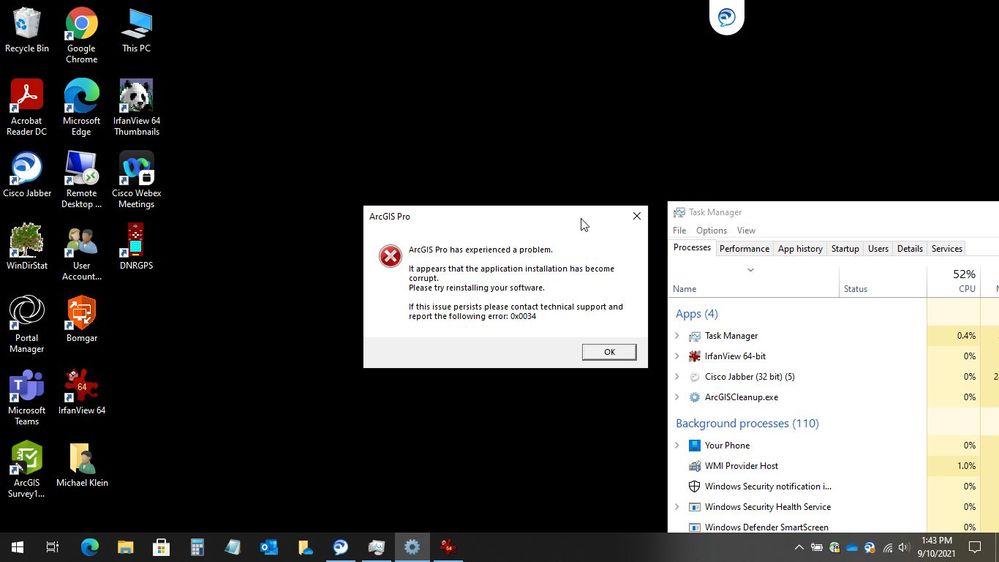Viewport: 999px width, 562px height.
Task: Open Outlook from the taskbar
Action: (x=269, y=547)
